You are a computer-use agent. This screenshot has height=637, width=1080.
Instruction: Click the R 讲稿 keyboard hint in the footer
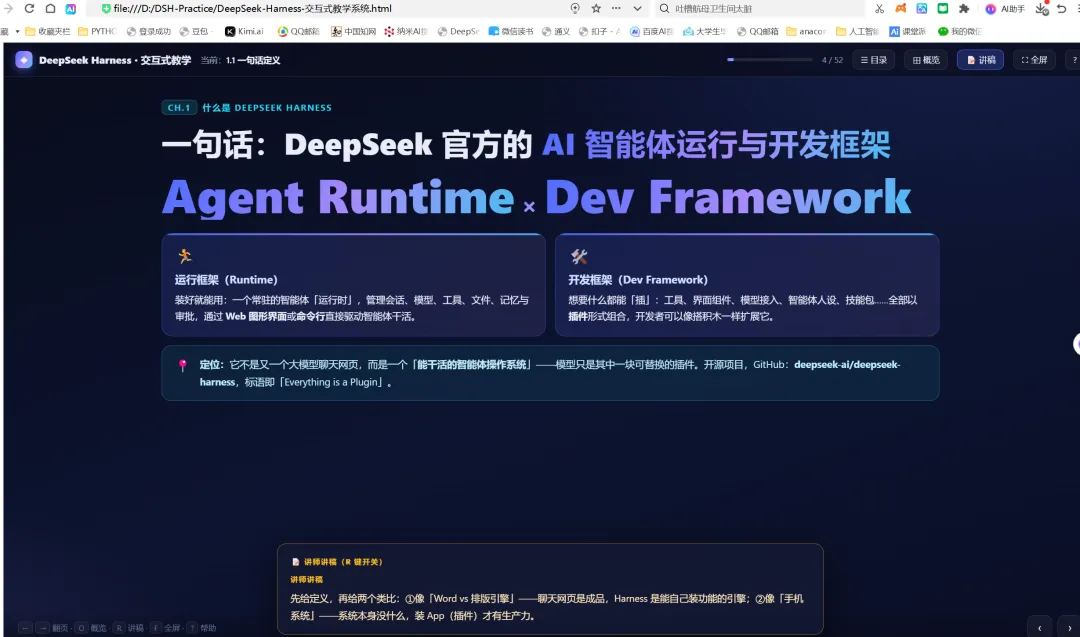coord(129,627)
